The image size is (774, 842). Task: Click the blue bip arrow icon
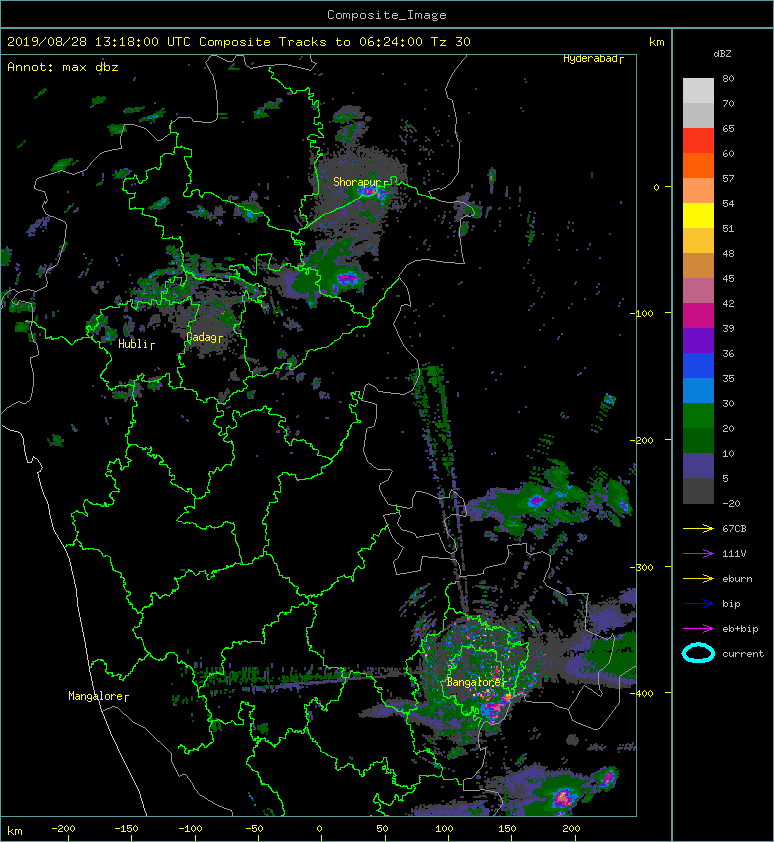[698, 604]
